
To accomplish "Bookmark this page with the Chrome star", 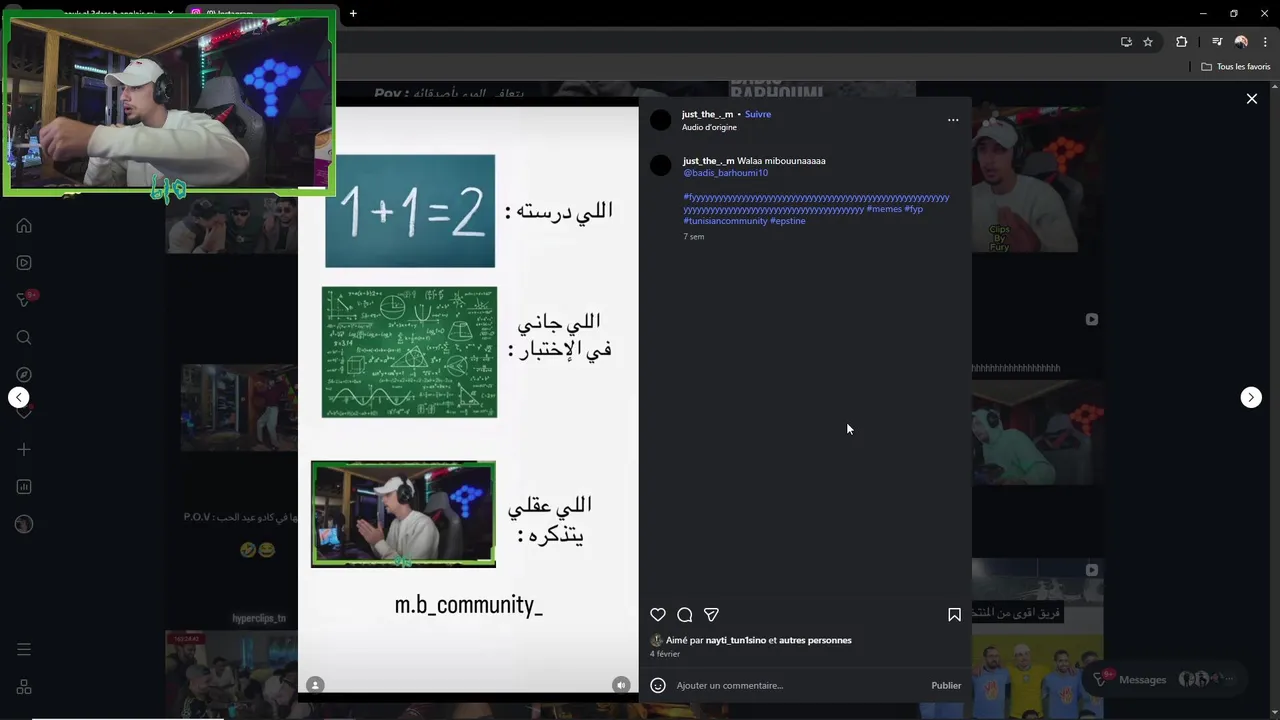I will click(1148, 42).
